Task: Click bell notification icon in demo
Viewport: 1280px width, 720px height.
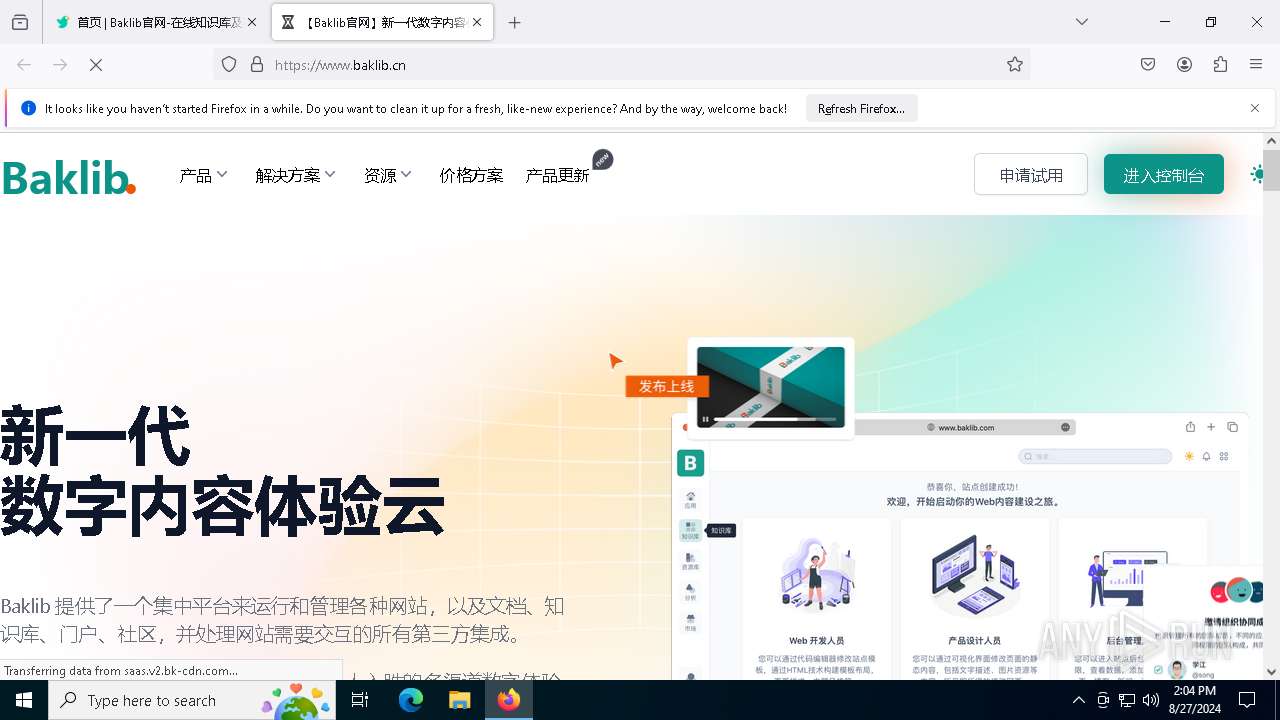Action: (1206, 456)
